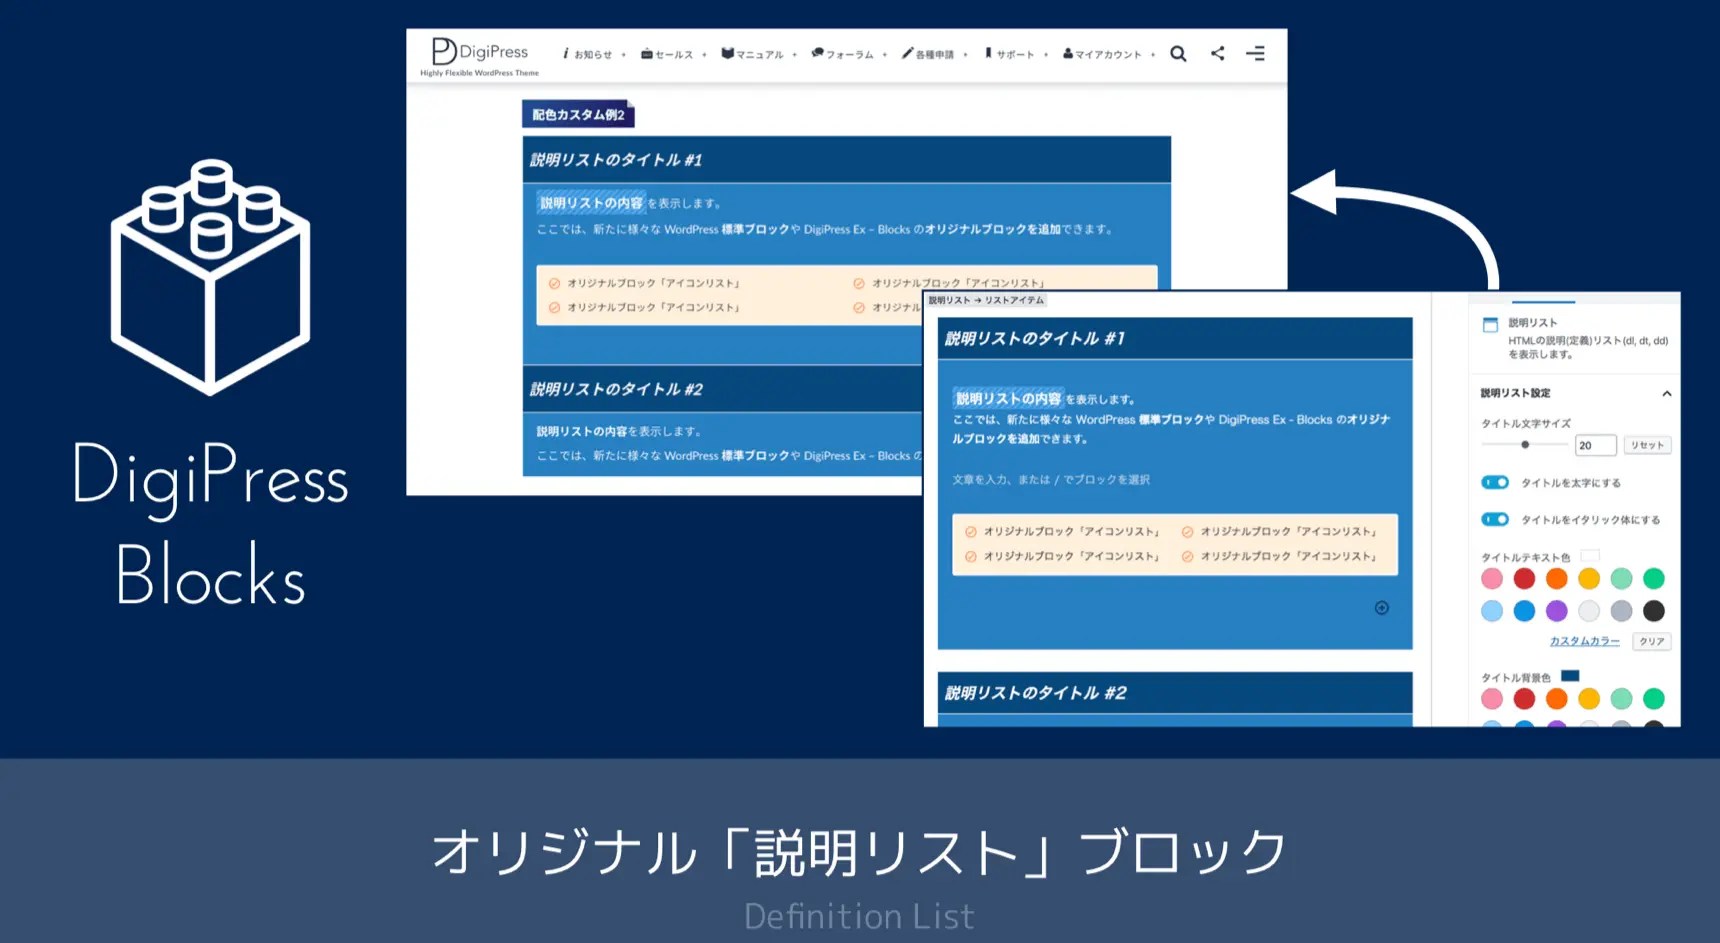Disable the タイトルを太字にする toggle
Screen dimensions: 1720x943
coord(1494,482)
